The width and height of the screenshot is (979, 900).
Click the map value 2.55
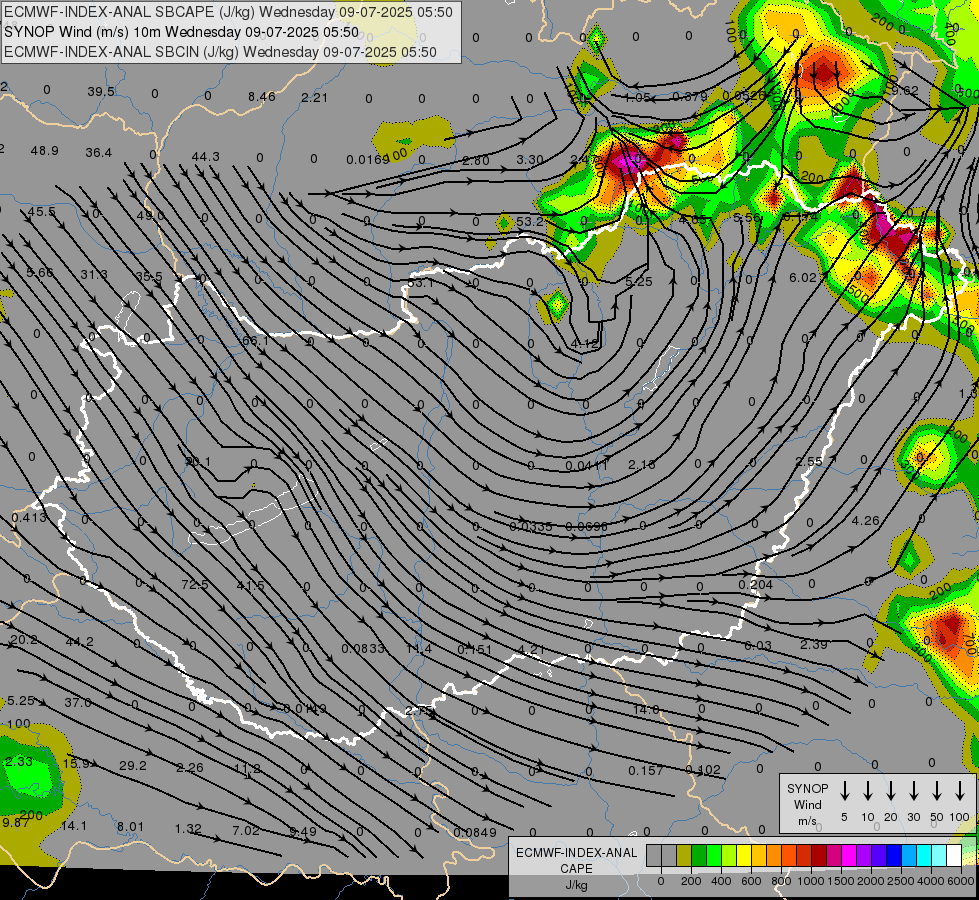tap(809, 461)
